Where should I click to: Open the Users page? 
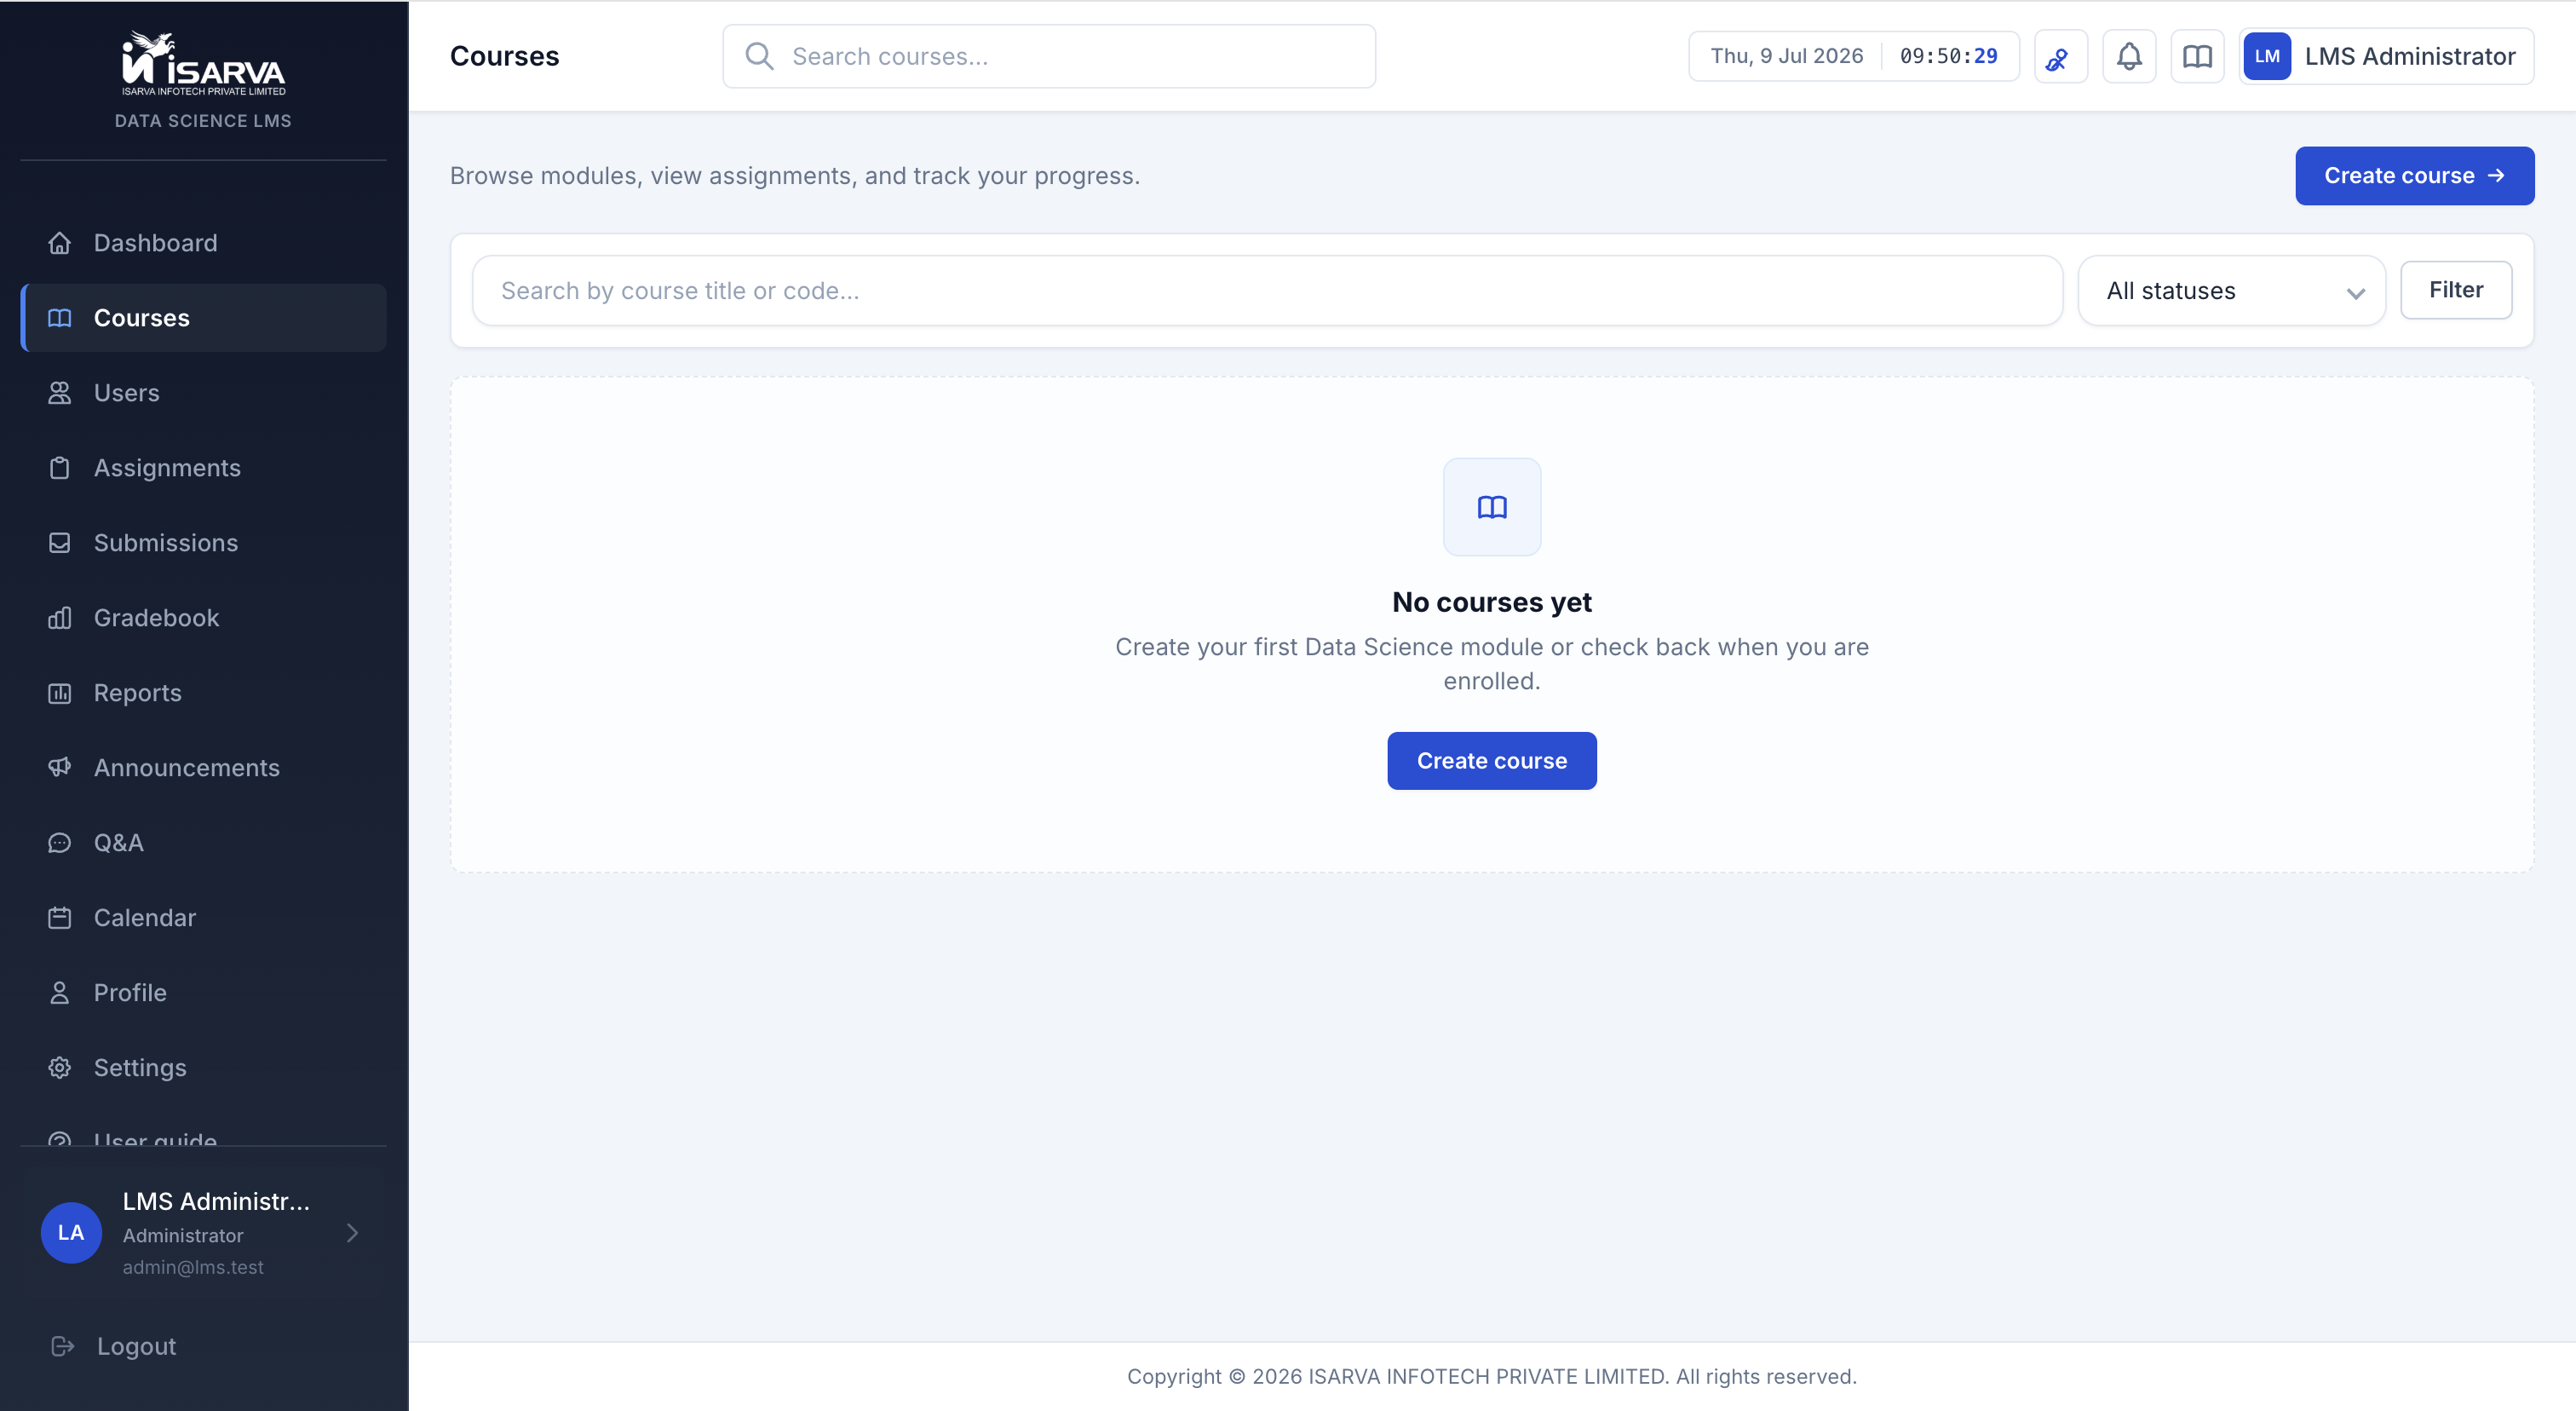[203, 393]
